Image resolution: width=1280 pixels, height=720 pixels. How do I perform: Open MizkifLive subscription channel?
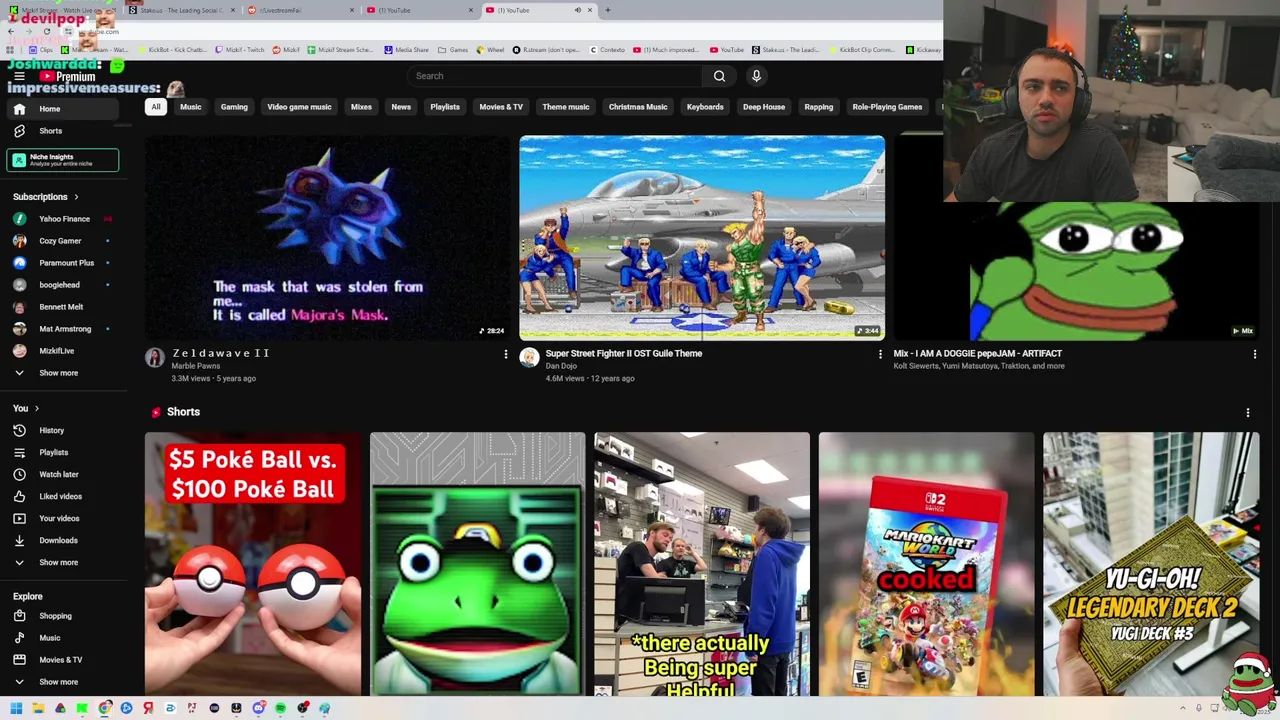click(x=62, y=351)
